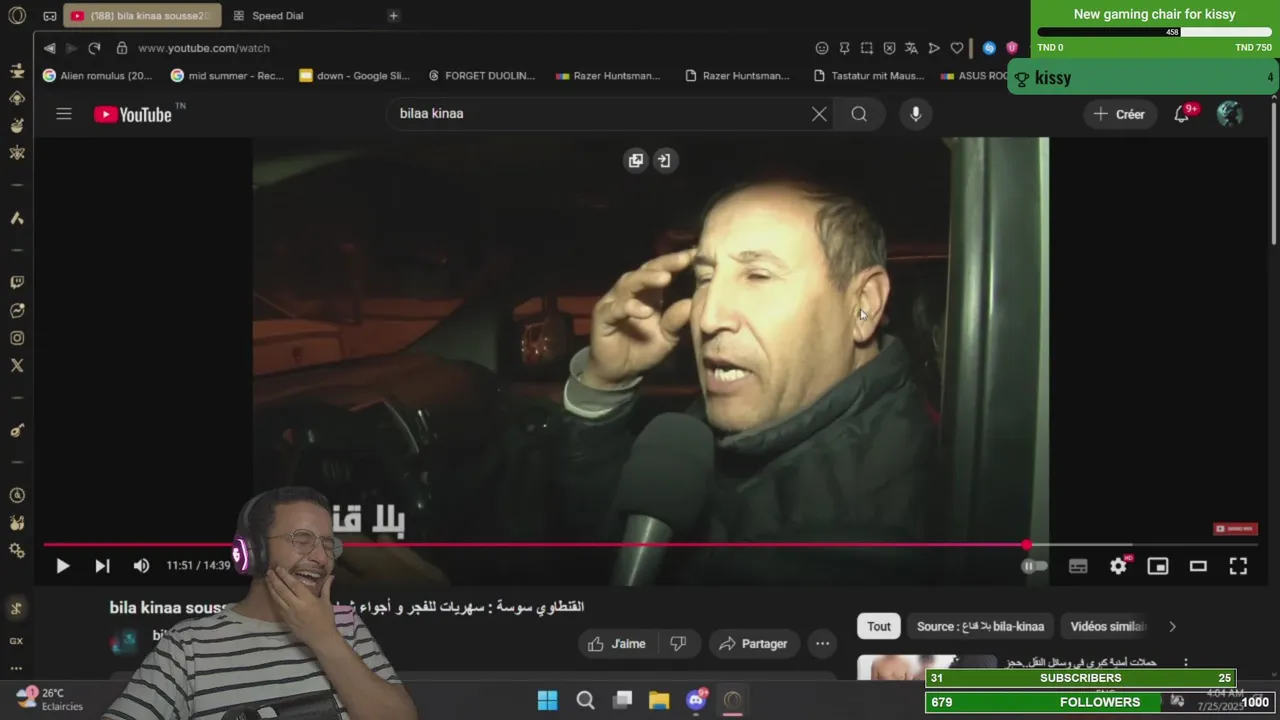Select the Vidéos similaires chip
The width and height of the screenshot is (1280, 720).
pyautogui.click(x=1107, y=627)
